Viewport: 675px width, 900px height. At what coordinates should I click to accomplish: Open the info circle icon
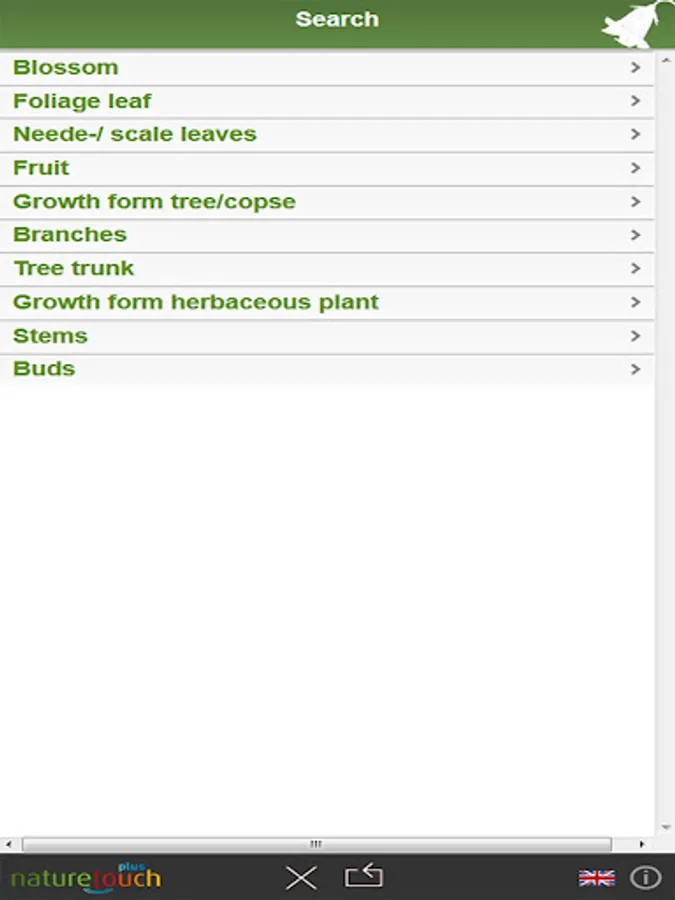(646, 878)
